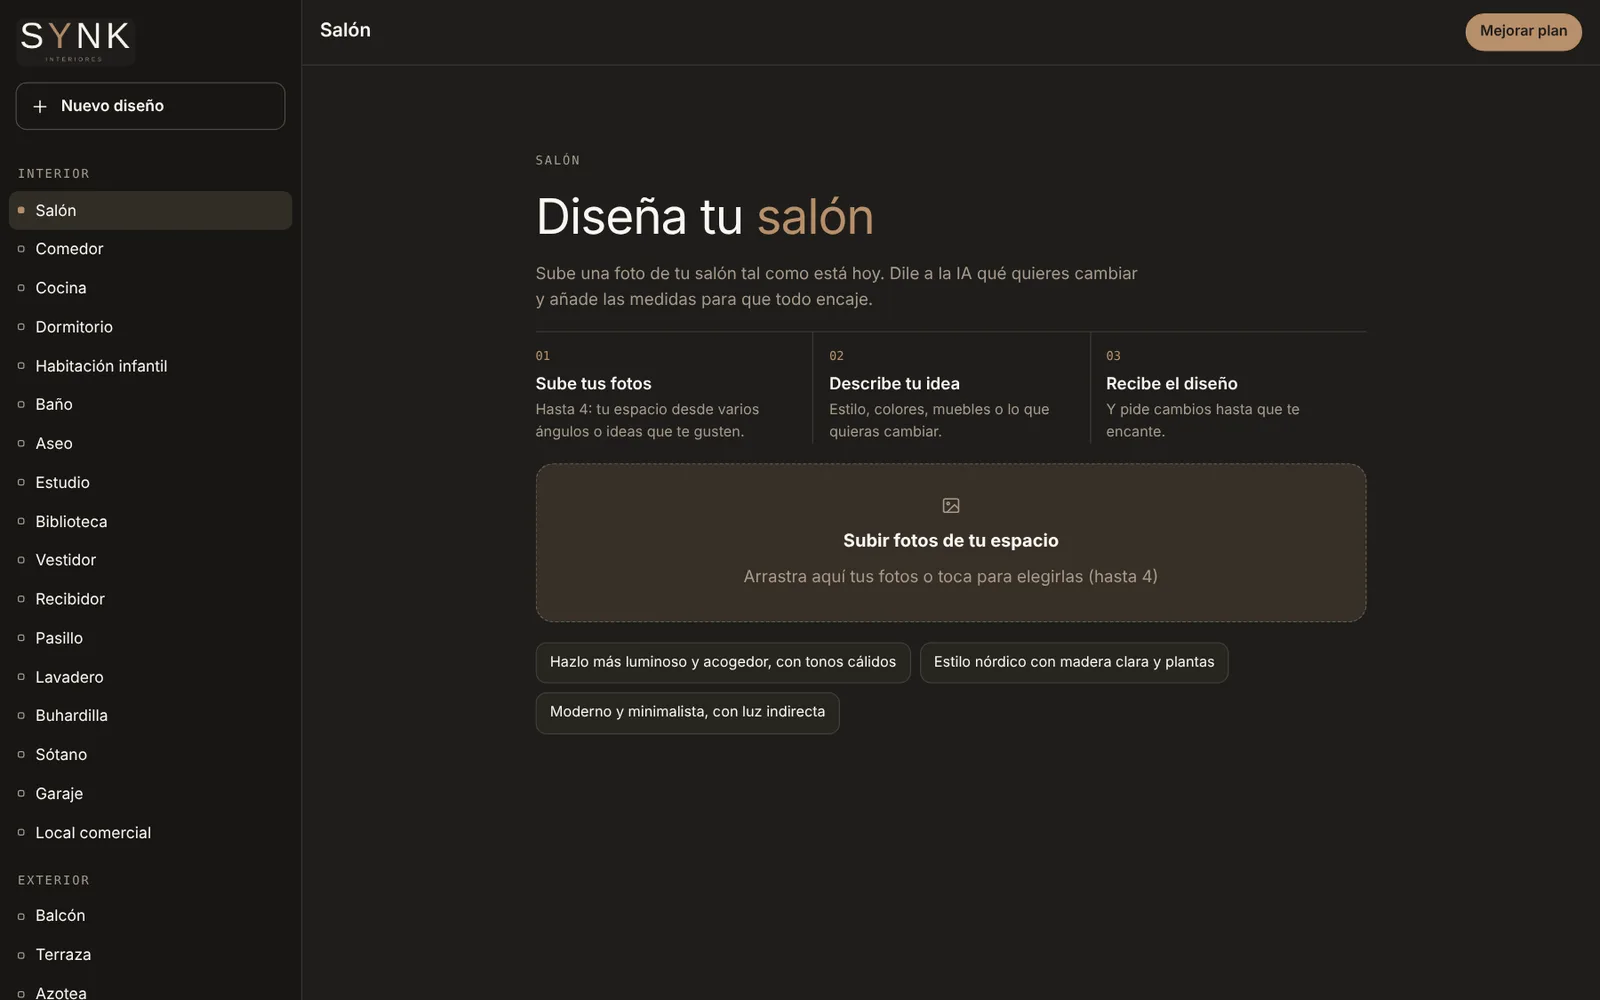
Task: Select Baño in the sidebar
Action: (150, 404)
